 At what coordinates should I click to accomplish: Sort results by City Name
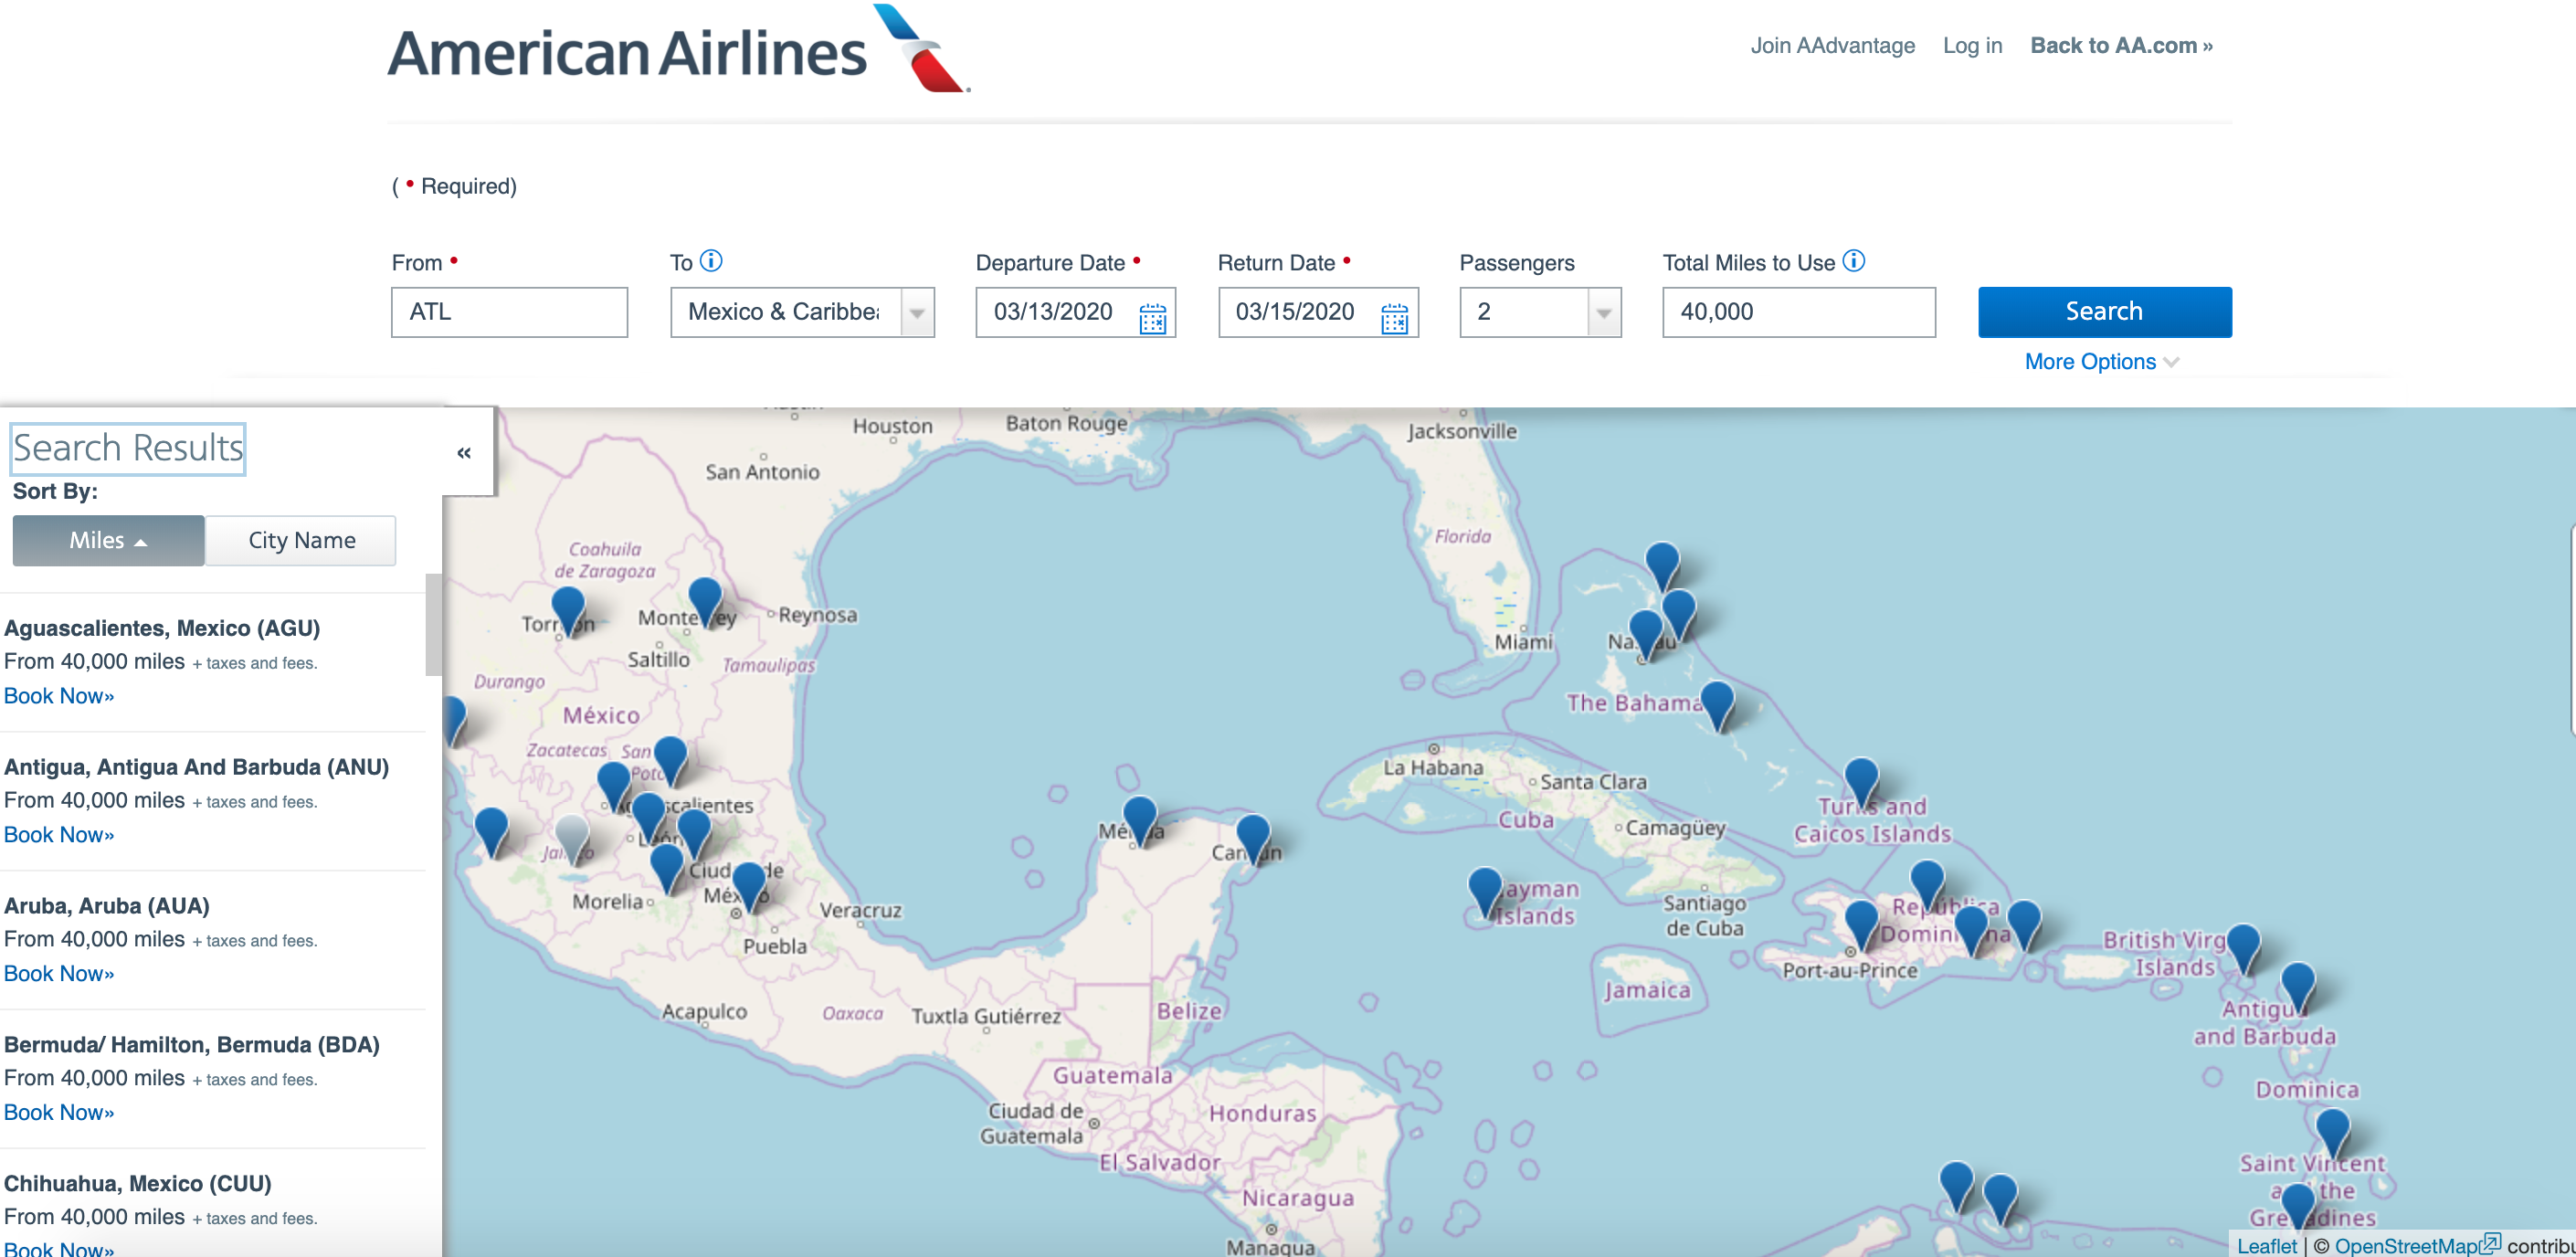(301, 540)
